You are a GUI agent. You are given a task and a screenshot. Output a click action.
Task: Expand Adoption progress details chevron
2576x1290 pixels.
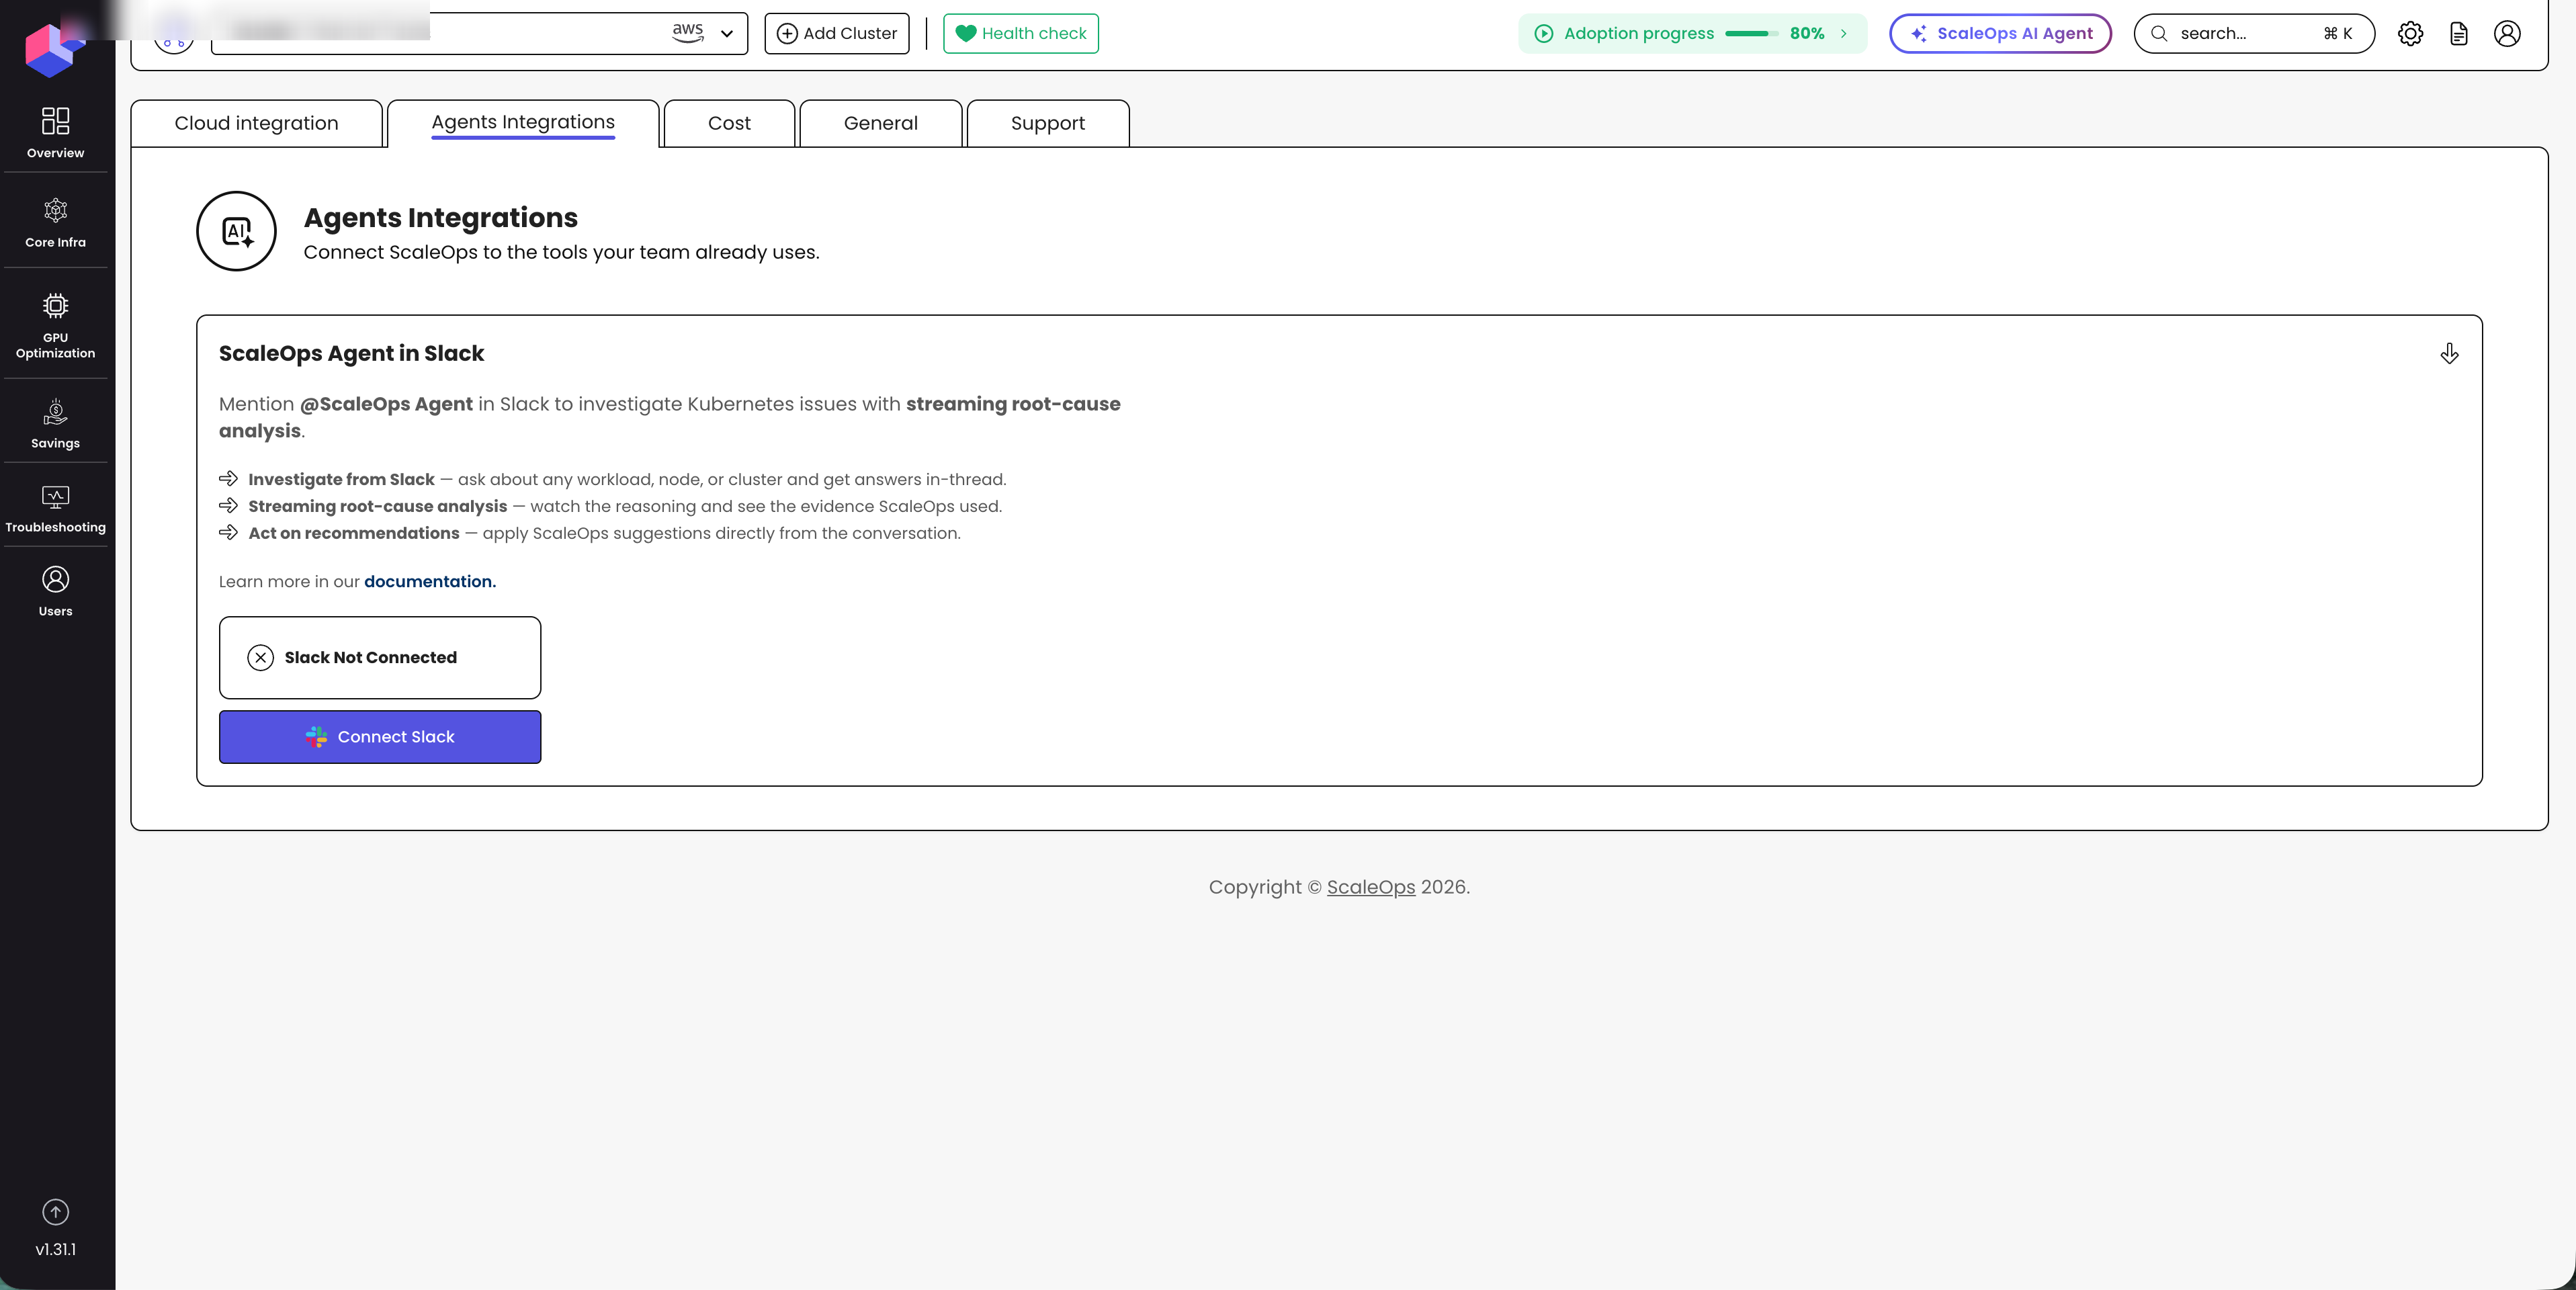click(x=1843, y=34)
